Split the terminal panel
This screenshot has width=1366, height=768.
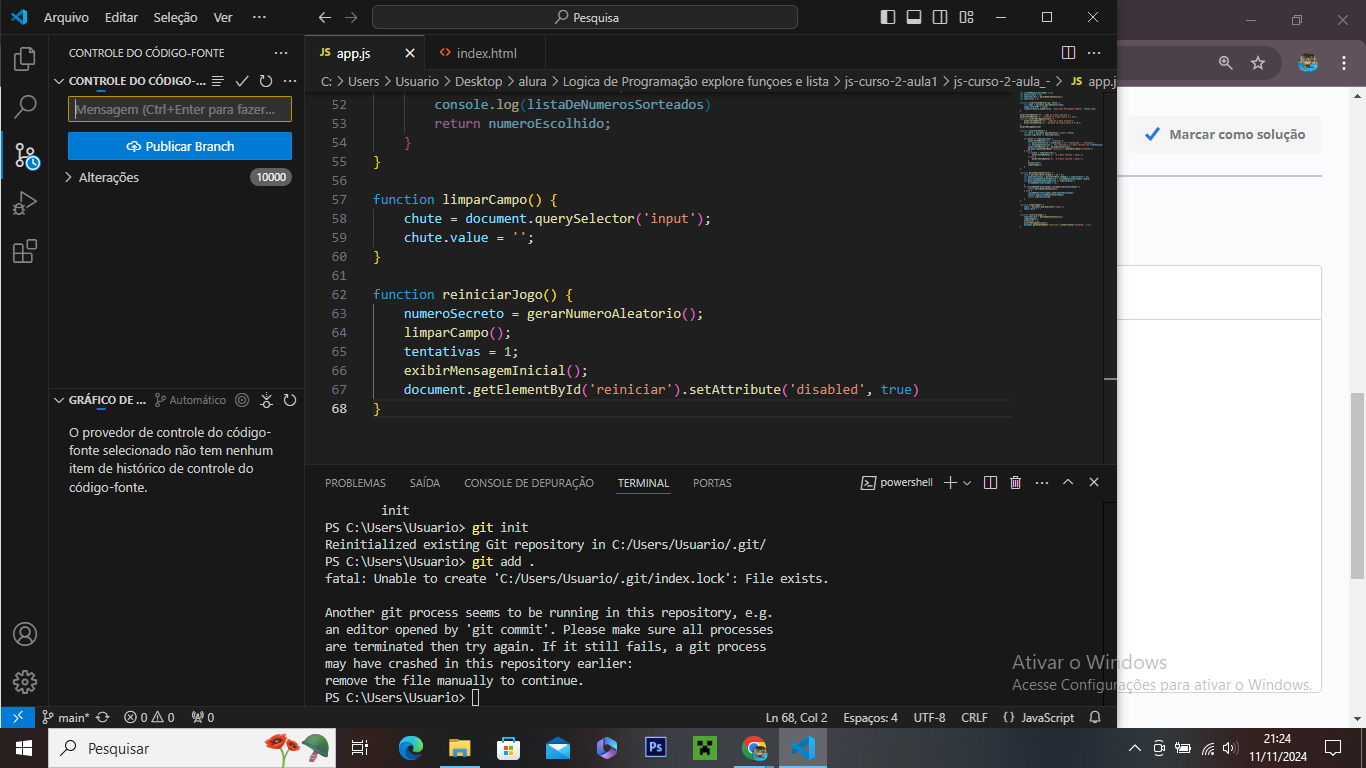point(990,482)
